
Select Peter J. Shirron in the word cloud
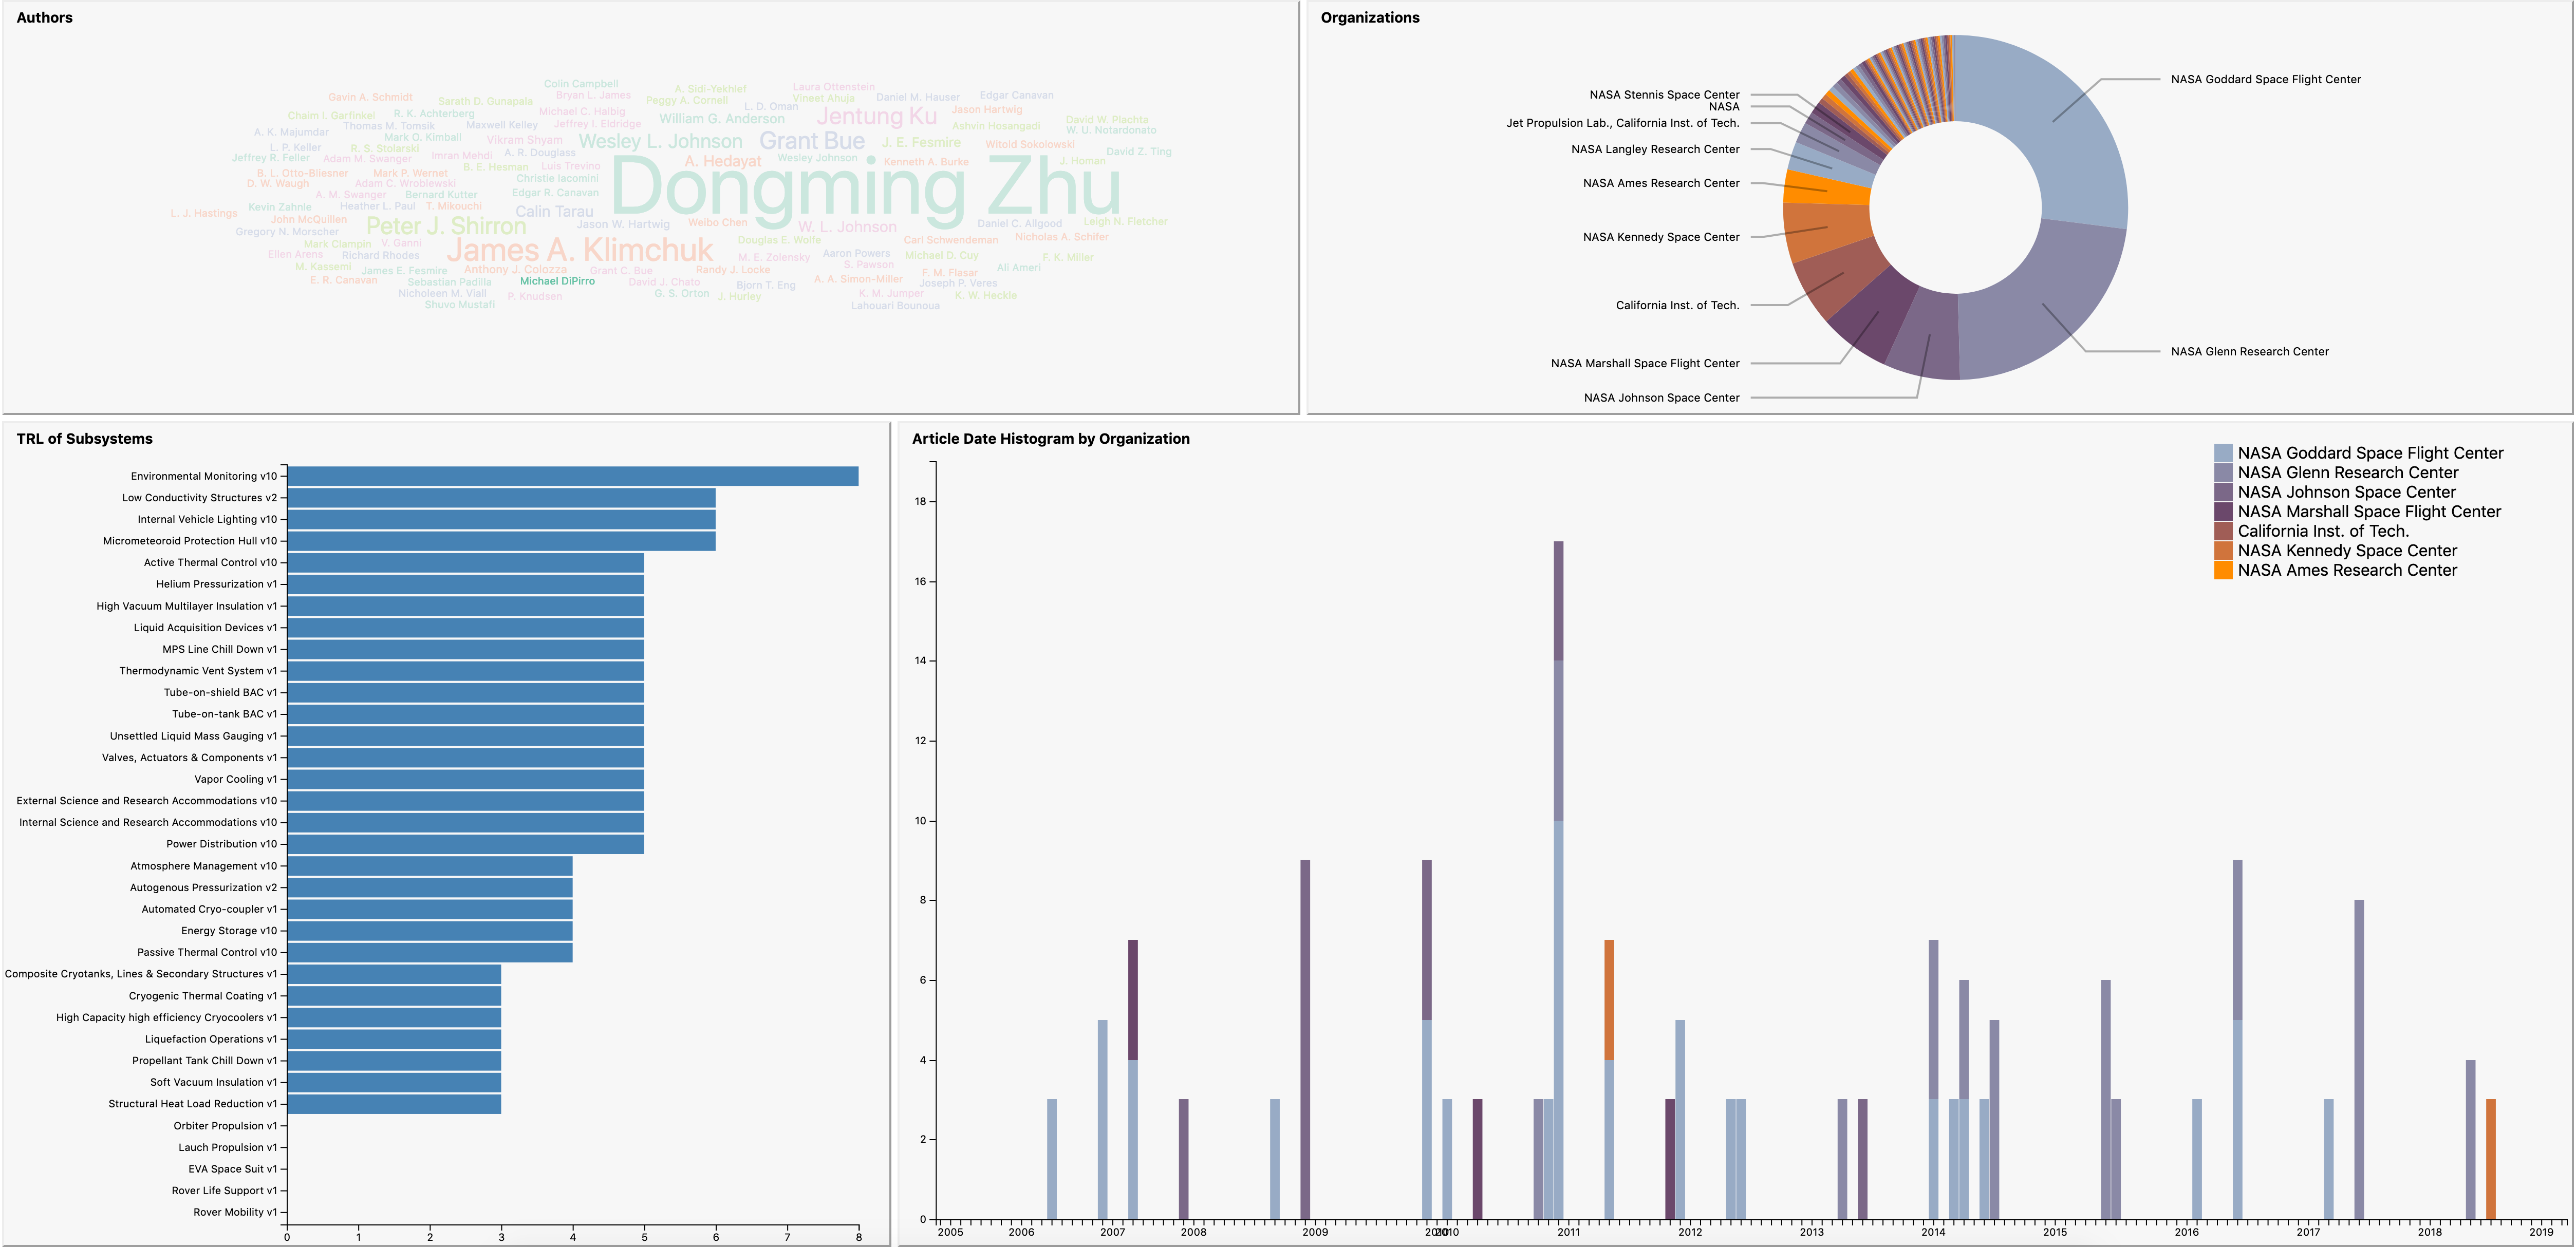[446, 226]
